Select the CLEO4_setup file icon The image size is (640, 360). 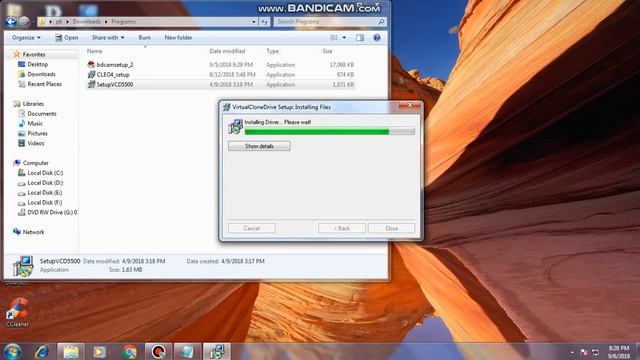[91, 74]
